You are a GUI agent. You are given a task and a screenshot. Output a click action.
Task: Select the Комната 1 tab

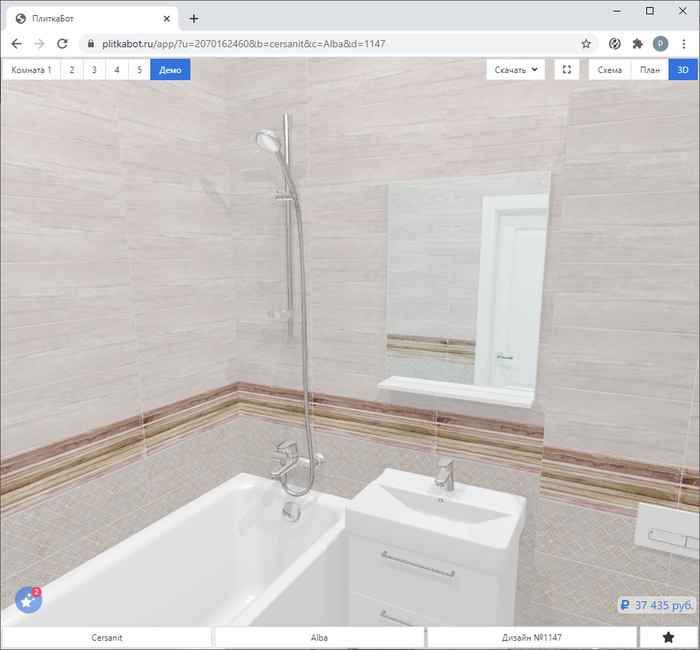pos(31,70)
